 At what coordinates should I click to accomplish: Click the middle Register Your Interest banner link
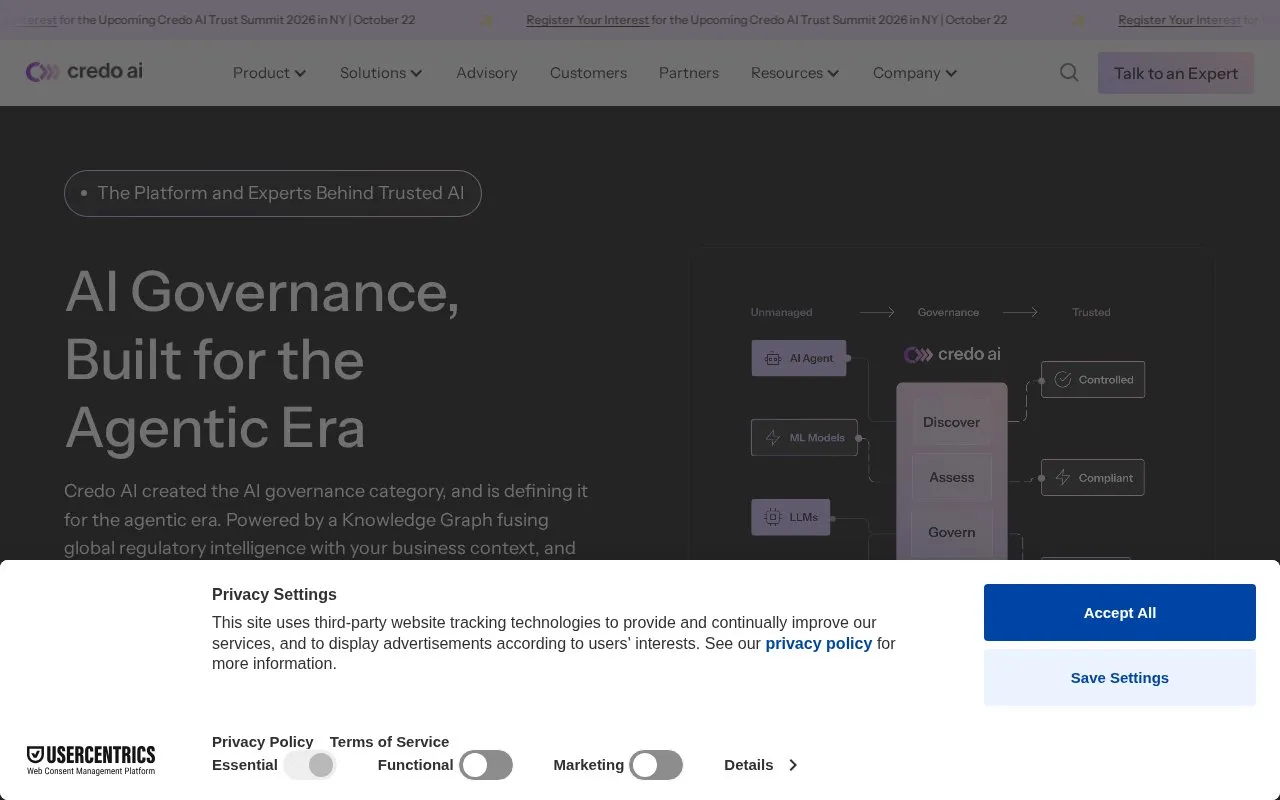tap(588, 20)
